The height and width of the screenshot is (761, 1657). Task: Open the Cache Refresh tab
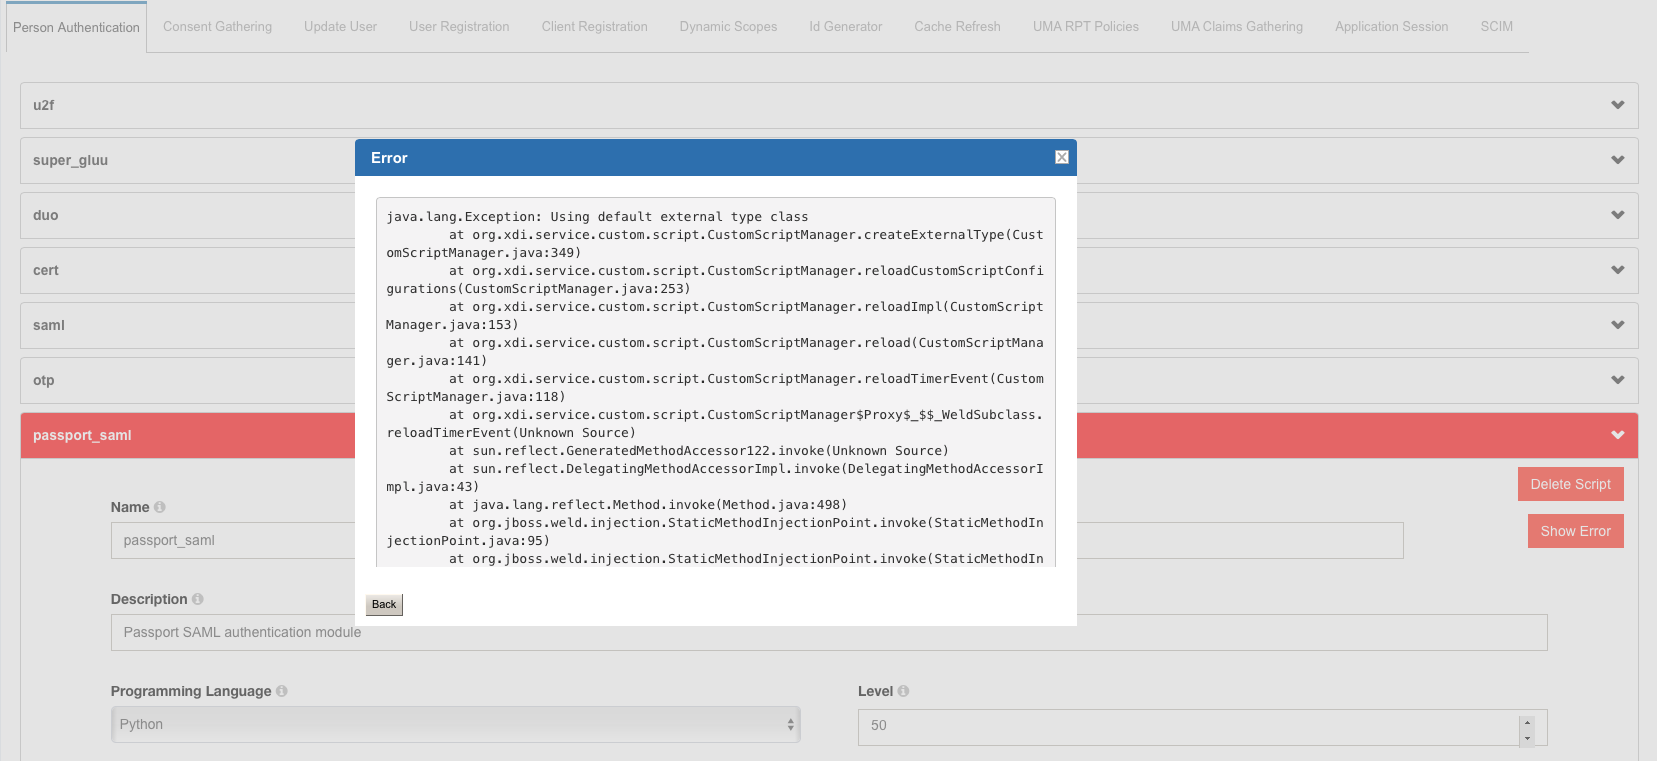pos(957,26)
